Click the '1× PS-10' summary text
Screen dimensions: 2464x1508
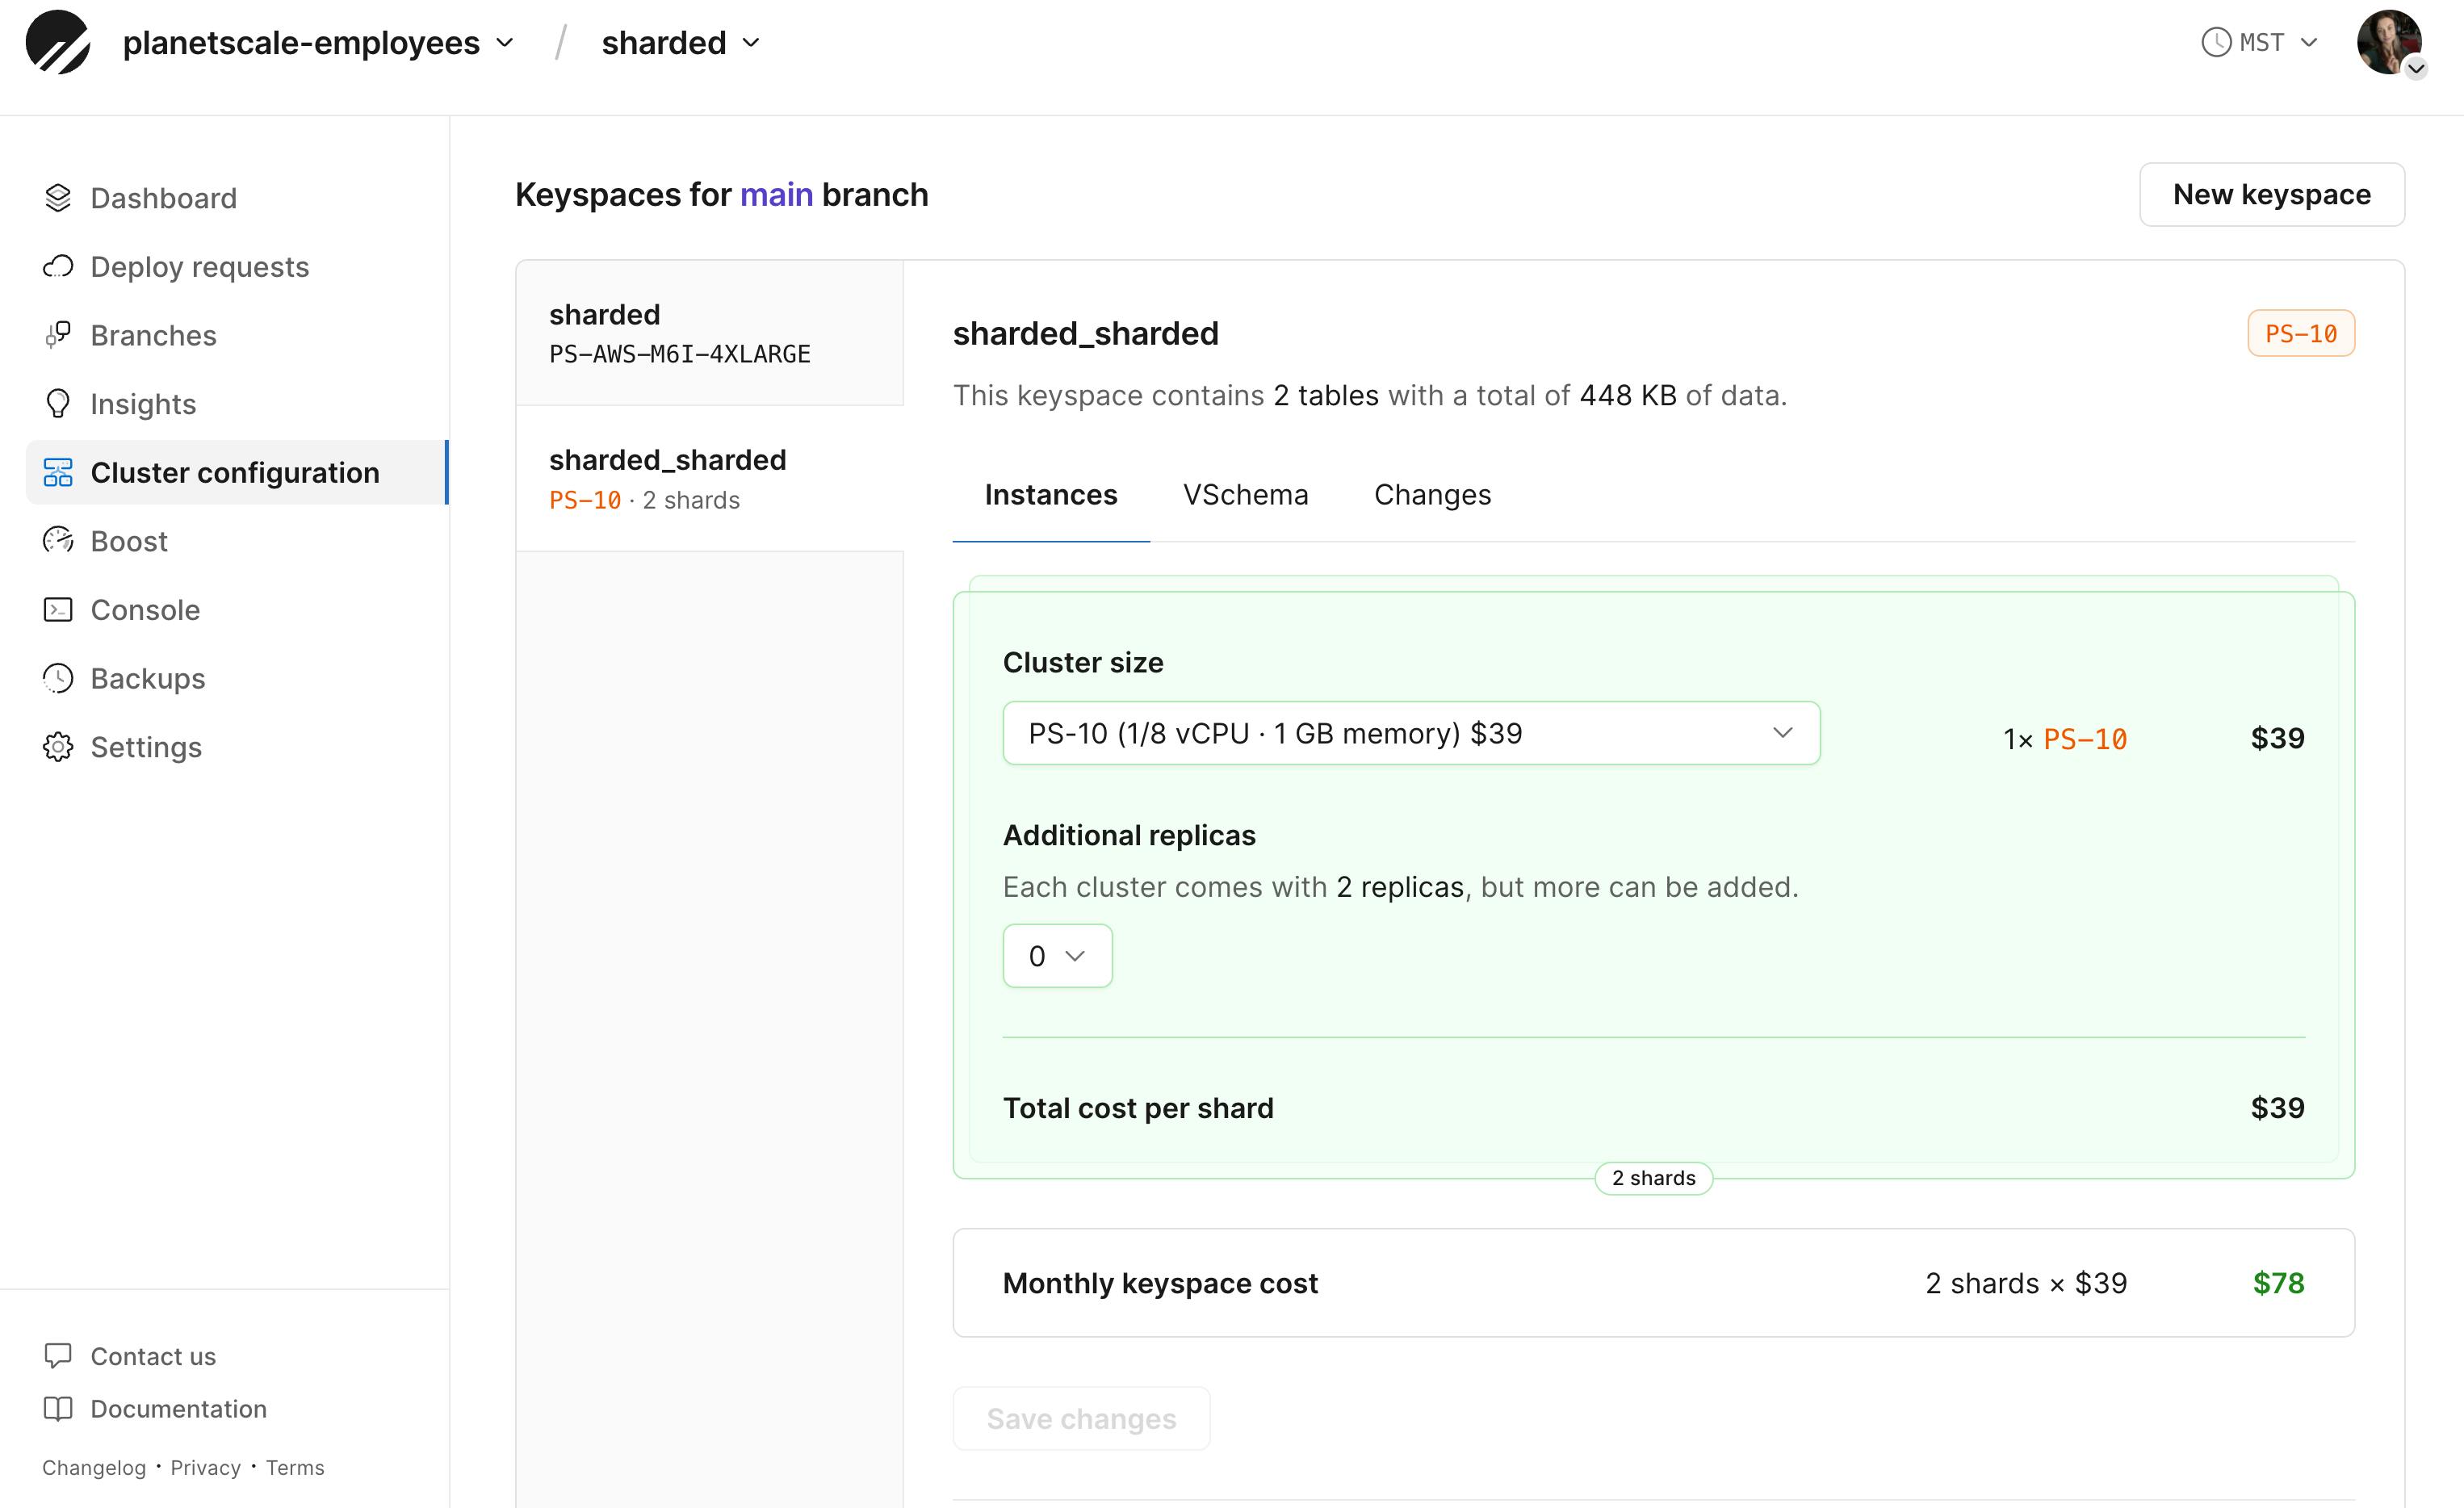coord(2065,739)
